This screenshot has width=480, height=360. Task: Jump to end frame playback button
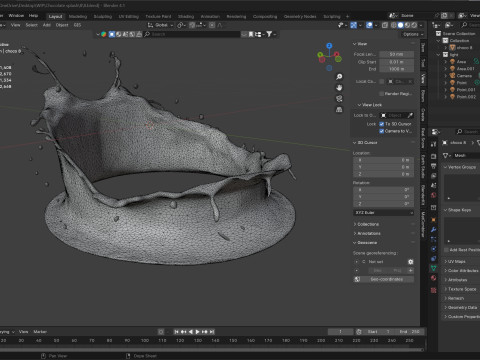point(212,332)
